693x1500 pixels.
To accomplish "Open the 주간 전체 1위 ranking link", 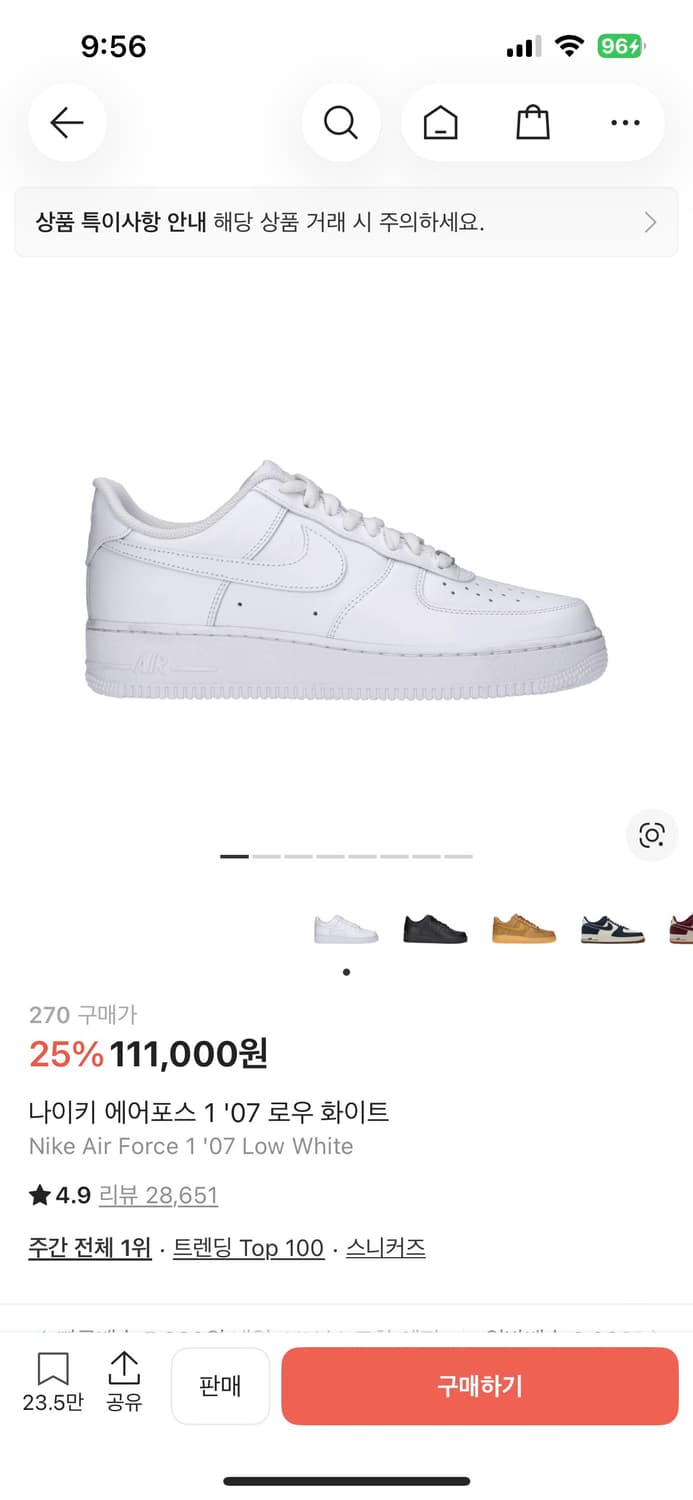I will [x=90, y=1248].
